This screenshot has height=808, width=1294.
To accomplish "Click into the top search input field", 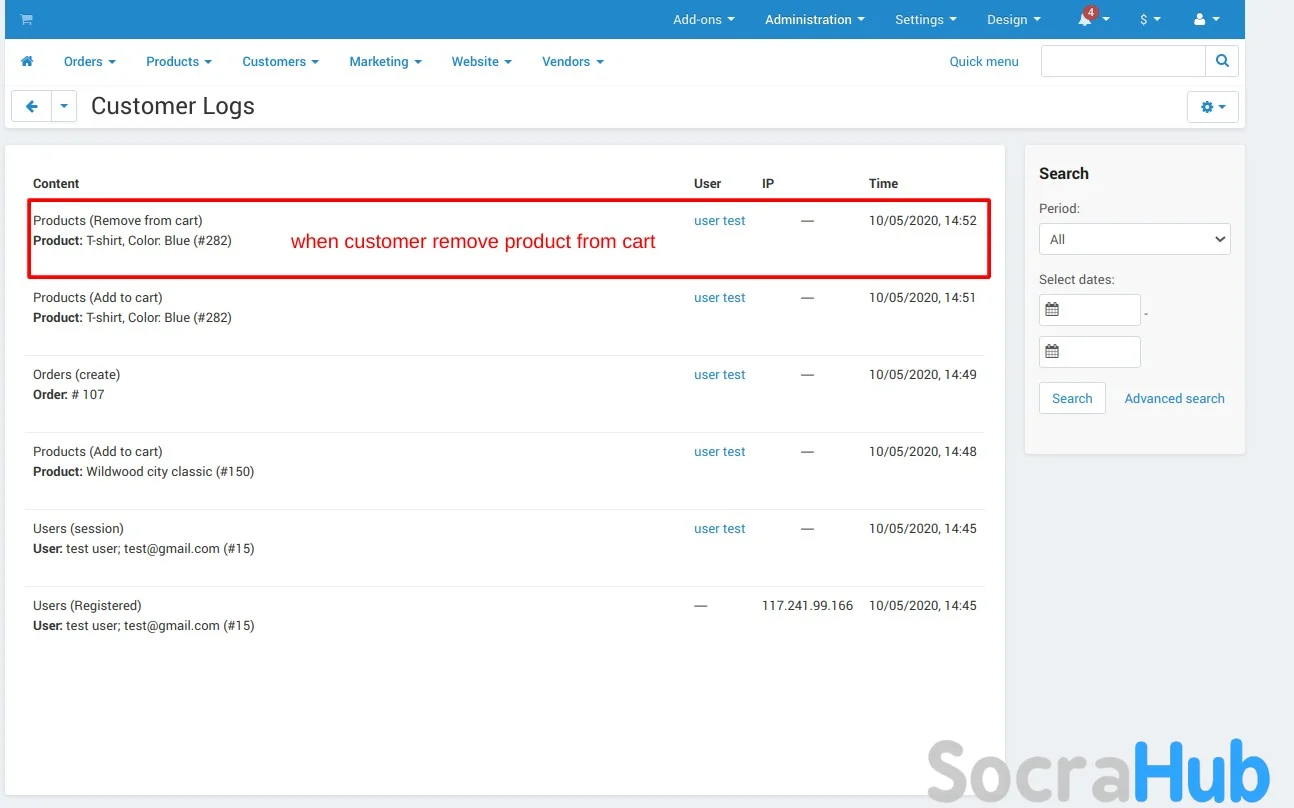I will [x=1122, y=61].
